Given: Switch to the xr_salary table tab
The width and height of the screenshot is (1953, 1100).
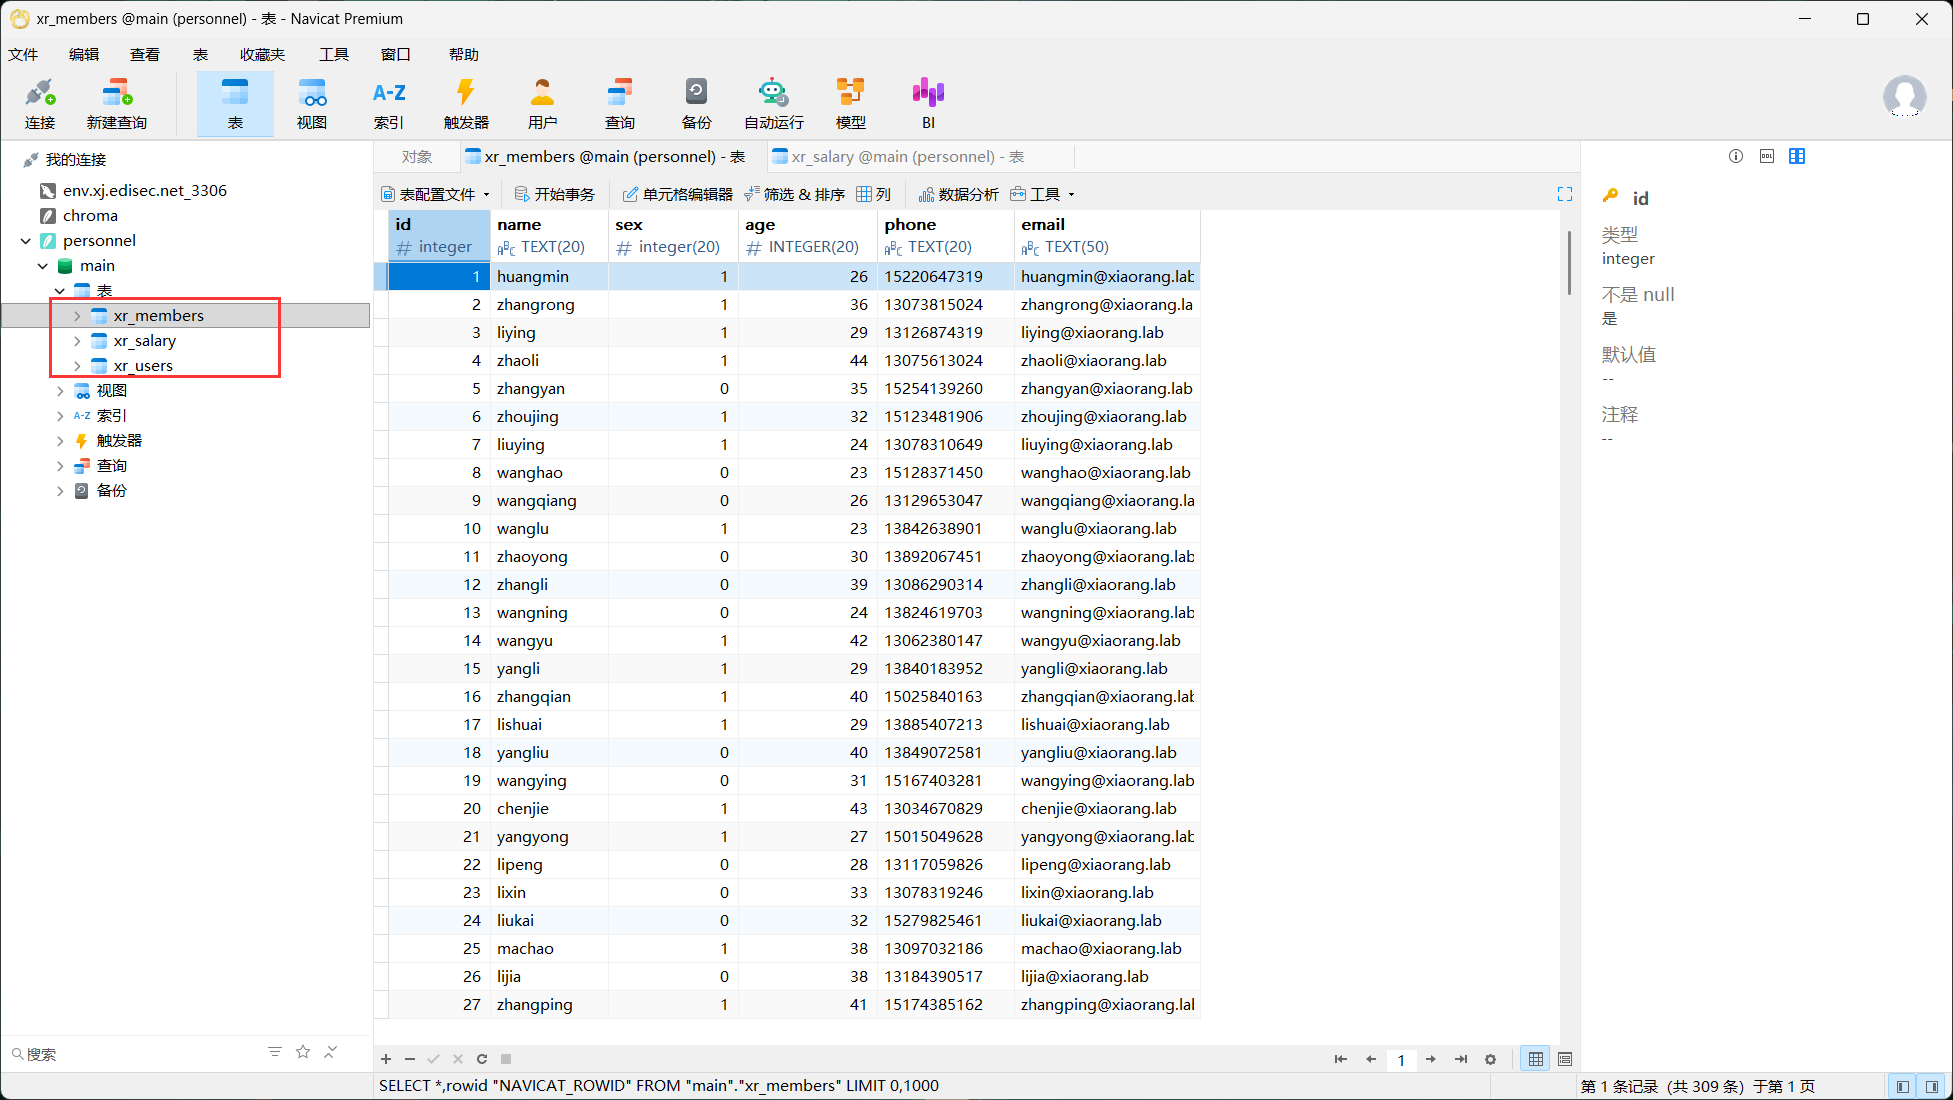Looking at the screenshot, I should pyautogui.click(x=907, y=157).
